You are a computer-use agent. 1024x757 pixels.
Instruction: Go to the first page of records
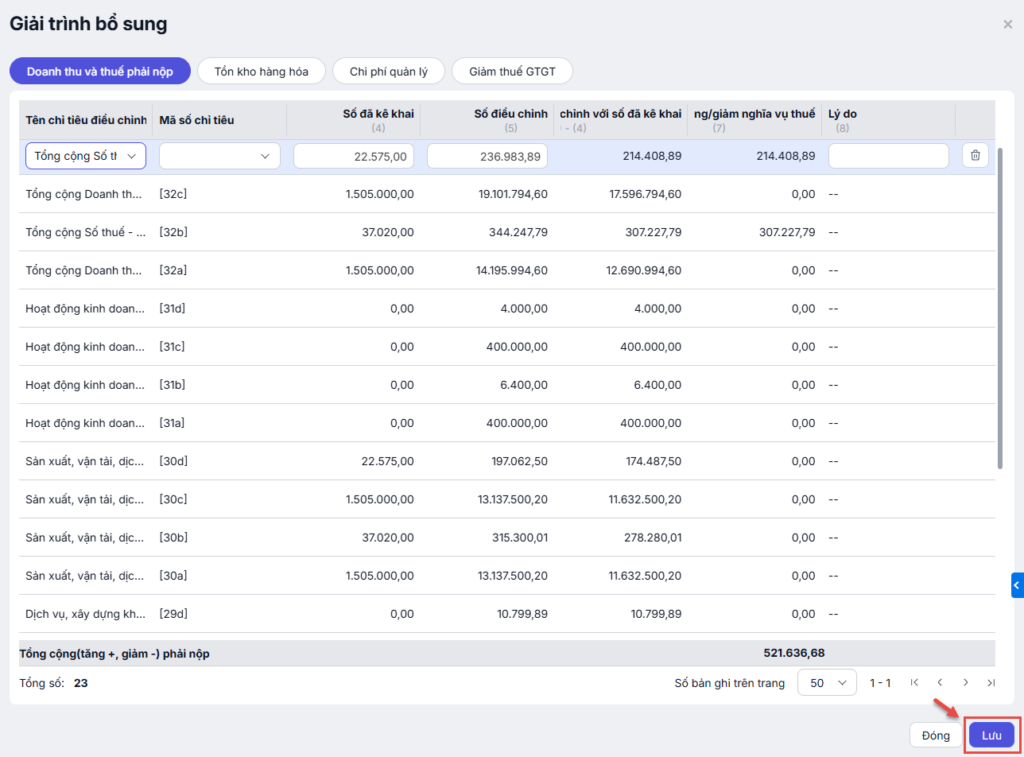pos(914,683)
